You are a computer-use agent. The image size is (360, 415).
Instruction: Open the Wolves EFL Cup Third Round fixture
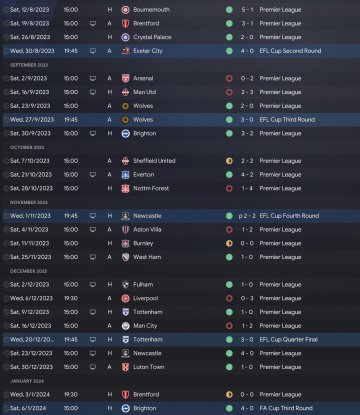coord(181,120)
